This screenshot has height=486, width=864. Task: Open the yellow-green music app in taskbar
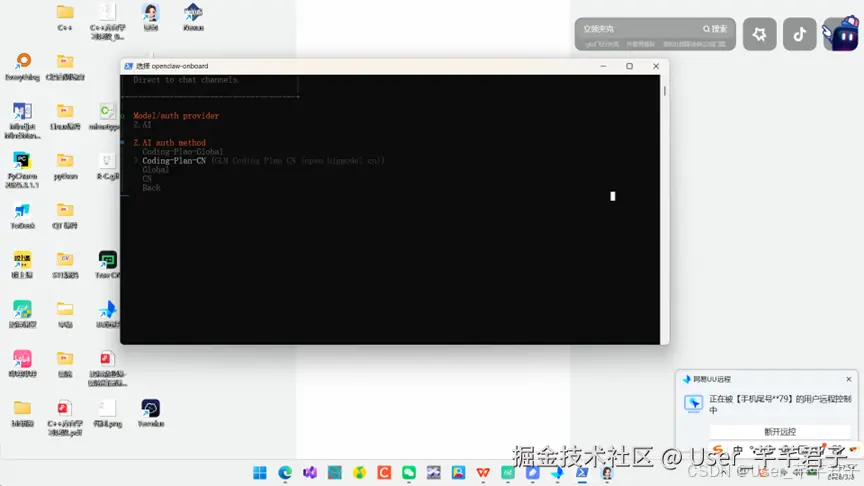click(359, 473)
